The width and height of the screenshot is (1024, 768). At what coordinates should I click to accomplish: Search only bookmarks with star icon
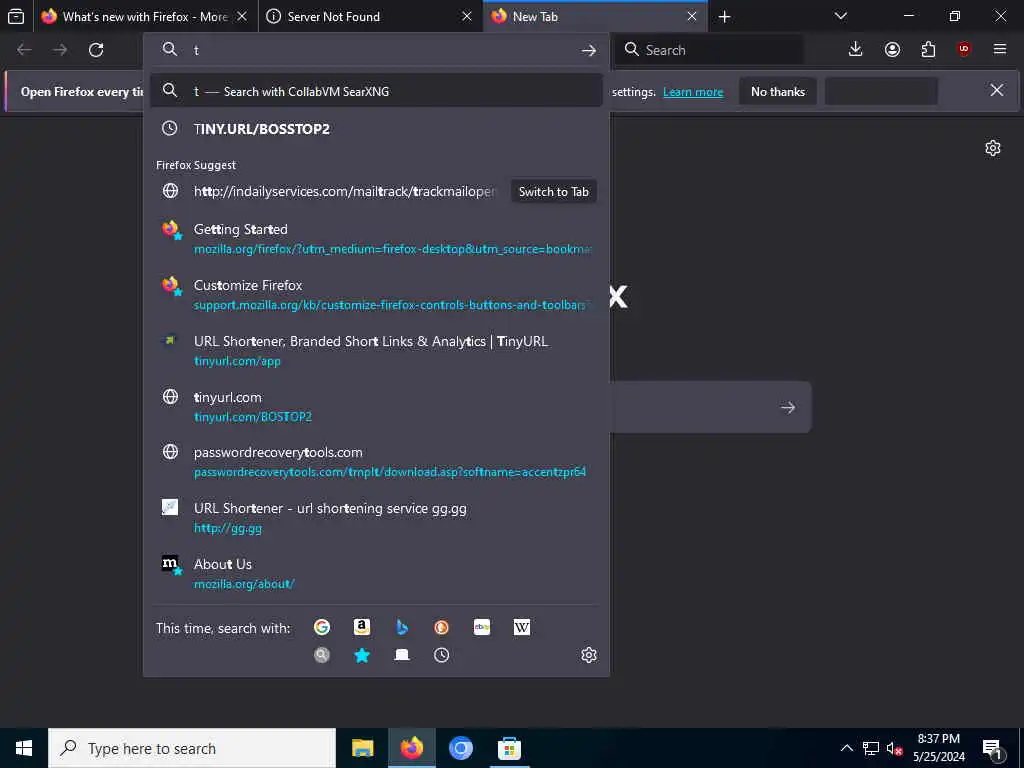[x=362, y=654]
